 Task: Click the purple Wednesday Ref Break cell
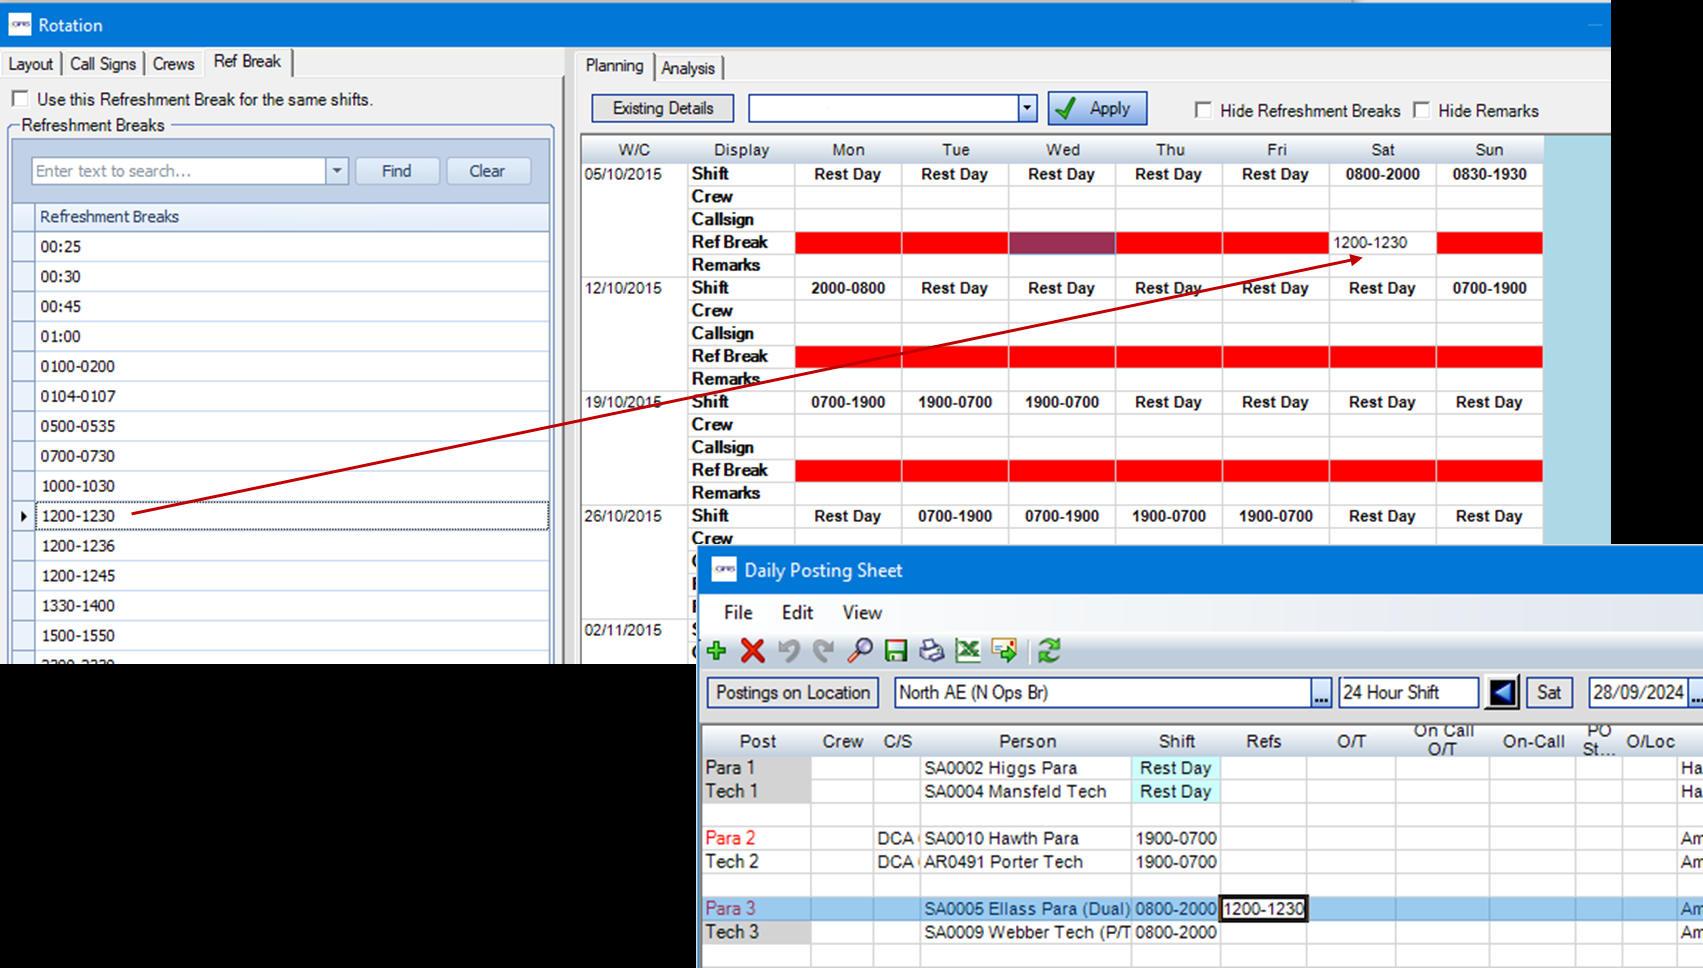coord(1061,243)
